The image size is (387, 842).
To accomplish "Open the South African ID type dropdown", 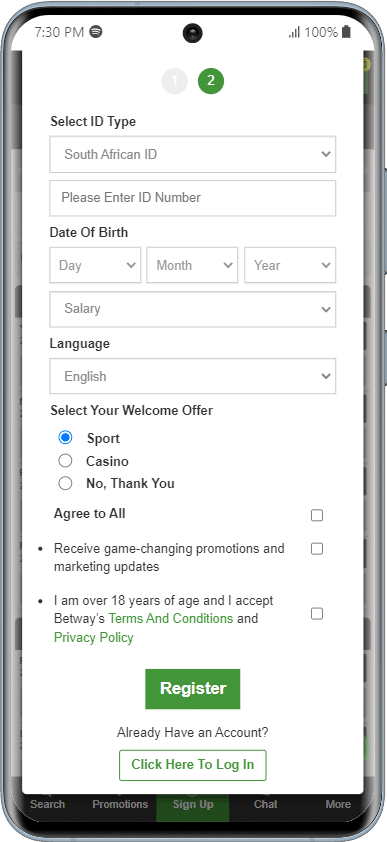I will pyautogui.click(x=193, y=154).
